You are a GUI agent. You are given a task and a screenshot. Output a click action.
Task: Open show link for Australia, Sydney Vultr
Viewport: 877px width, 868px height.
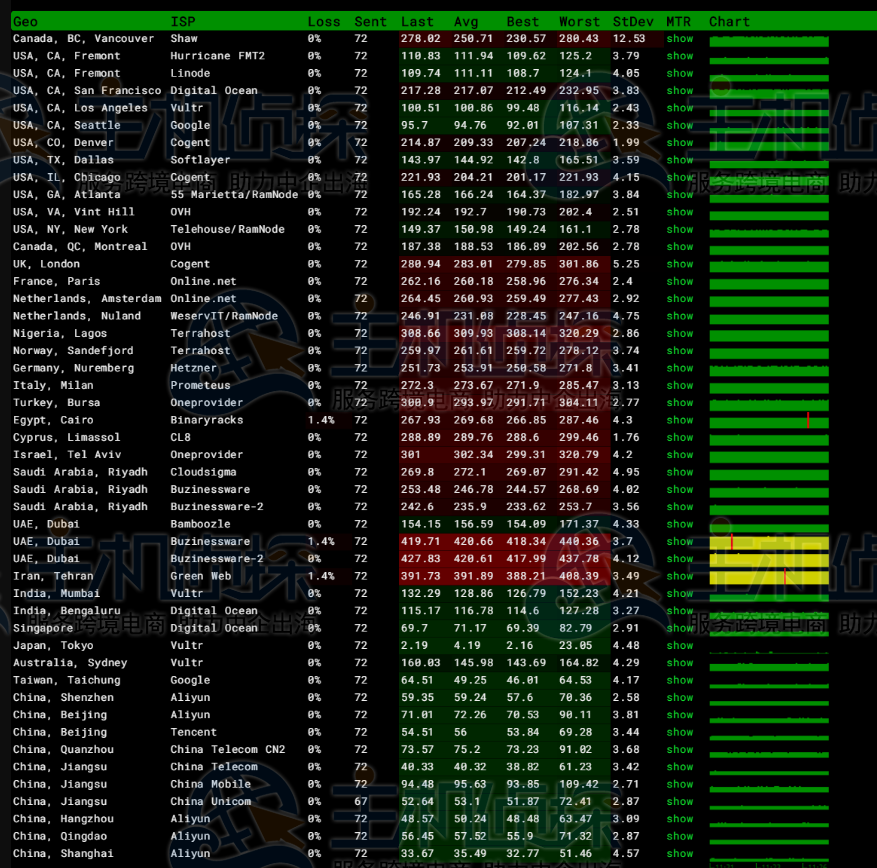(679, 663)
